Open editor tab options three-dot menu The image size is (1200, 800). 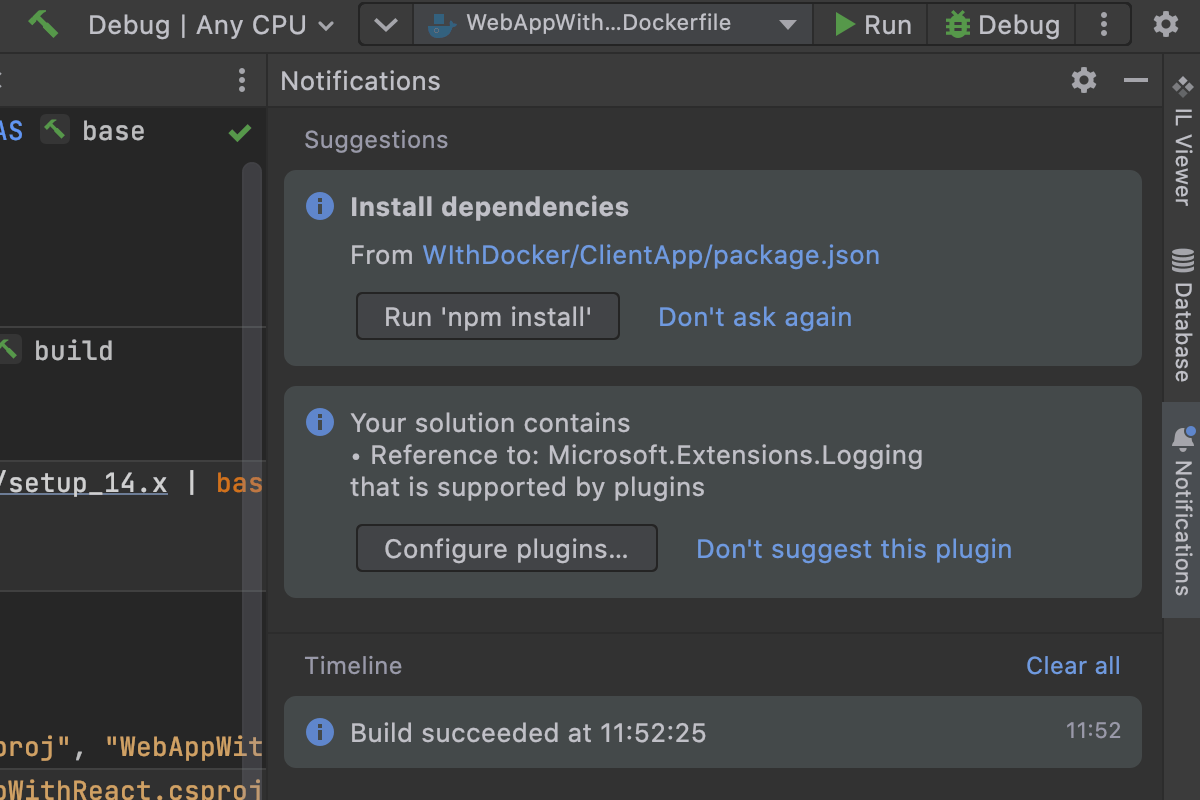point(241,81)
